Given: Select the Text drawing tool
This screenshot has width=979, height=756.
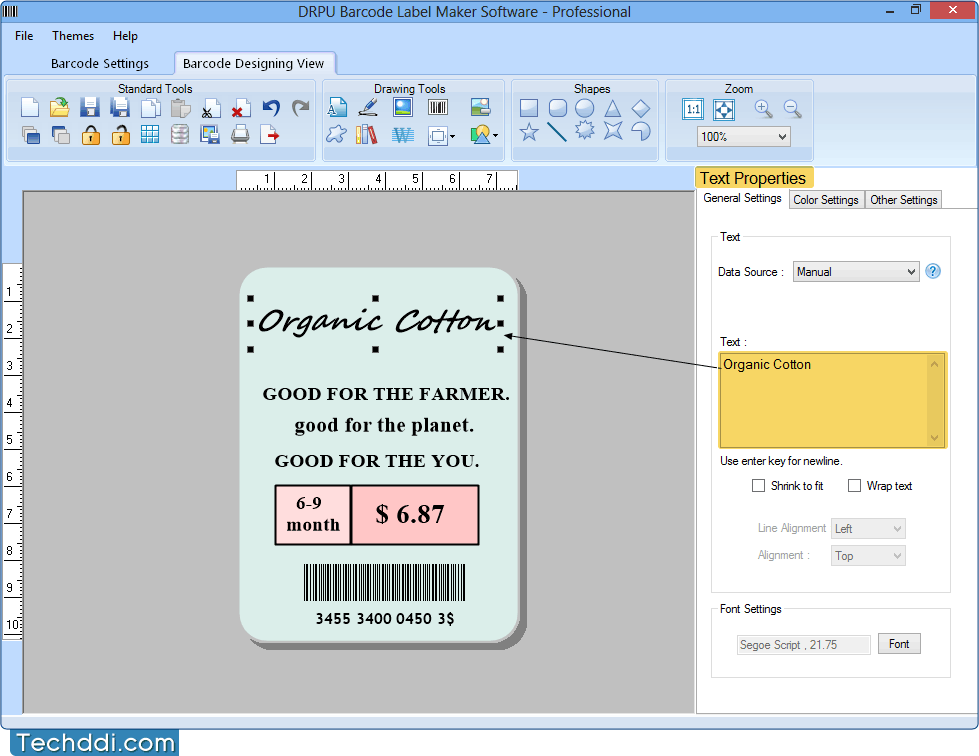Looking at the screenshot, I should pos(337,107).
